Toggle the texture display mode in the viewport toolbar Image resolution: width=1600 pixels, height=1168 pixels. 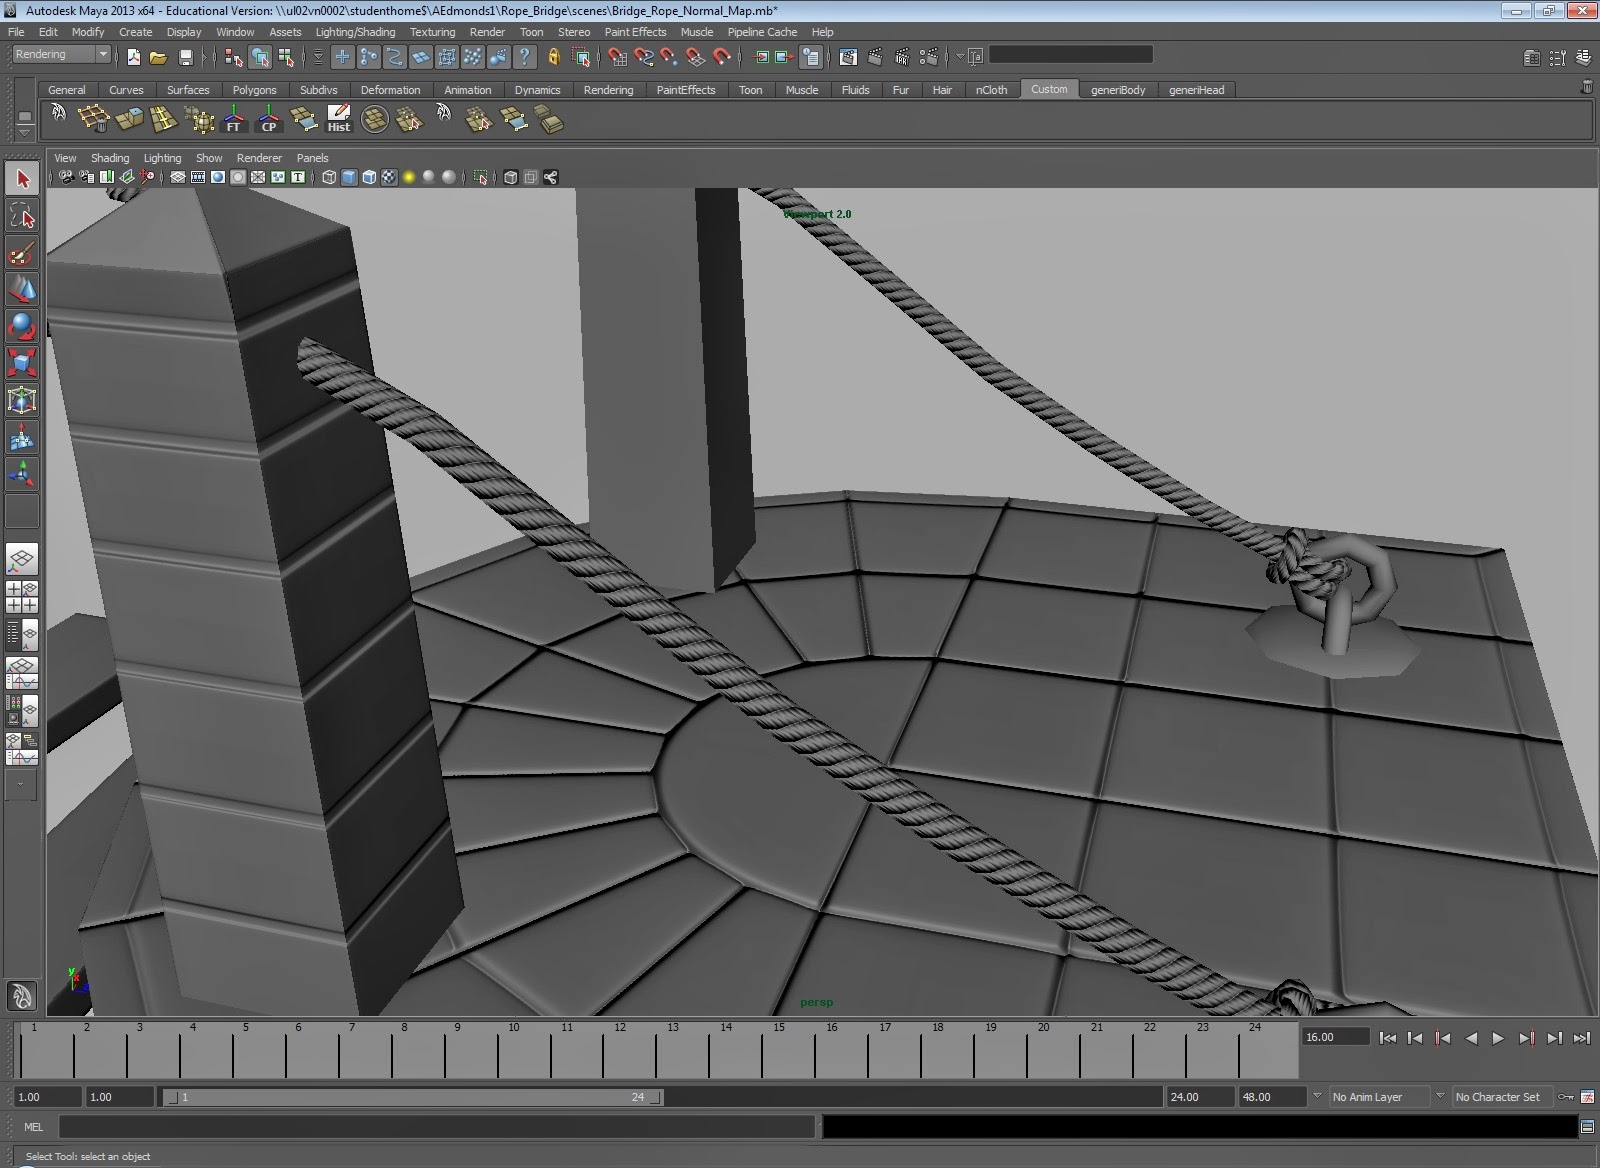coord(390,177)
